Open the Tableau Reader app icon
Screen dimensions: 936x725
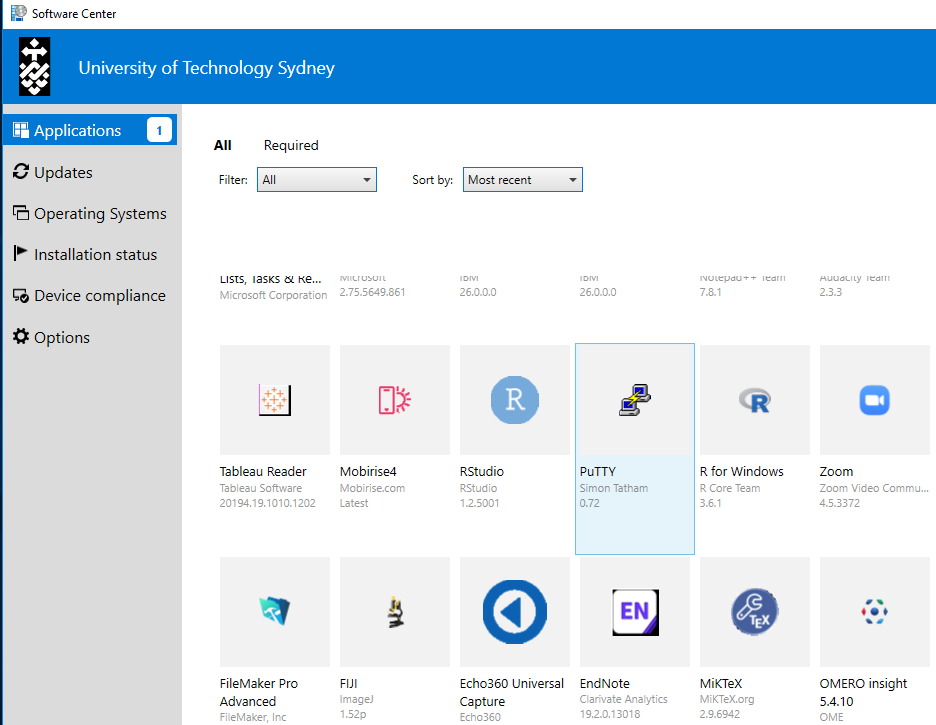[x=274, y=400]
